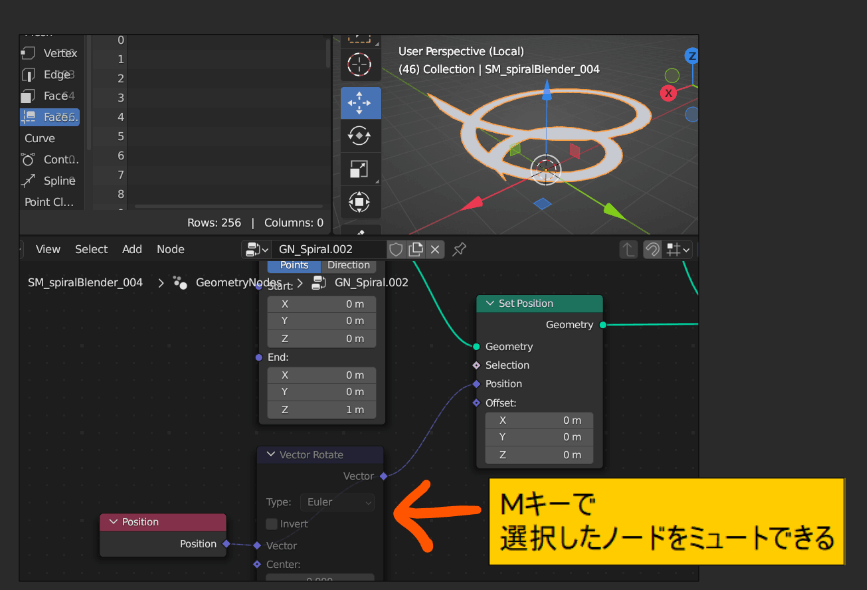Switch to Points mode tab
867x590 pixels.
coord(294,265)
